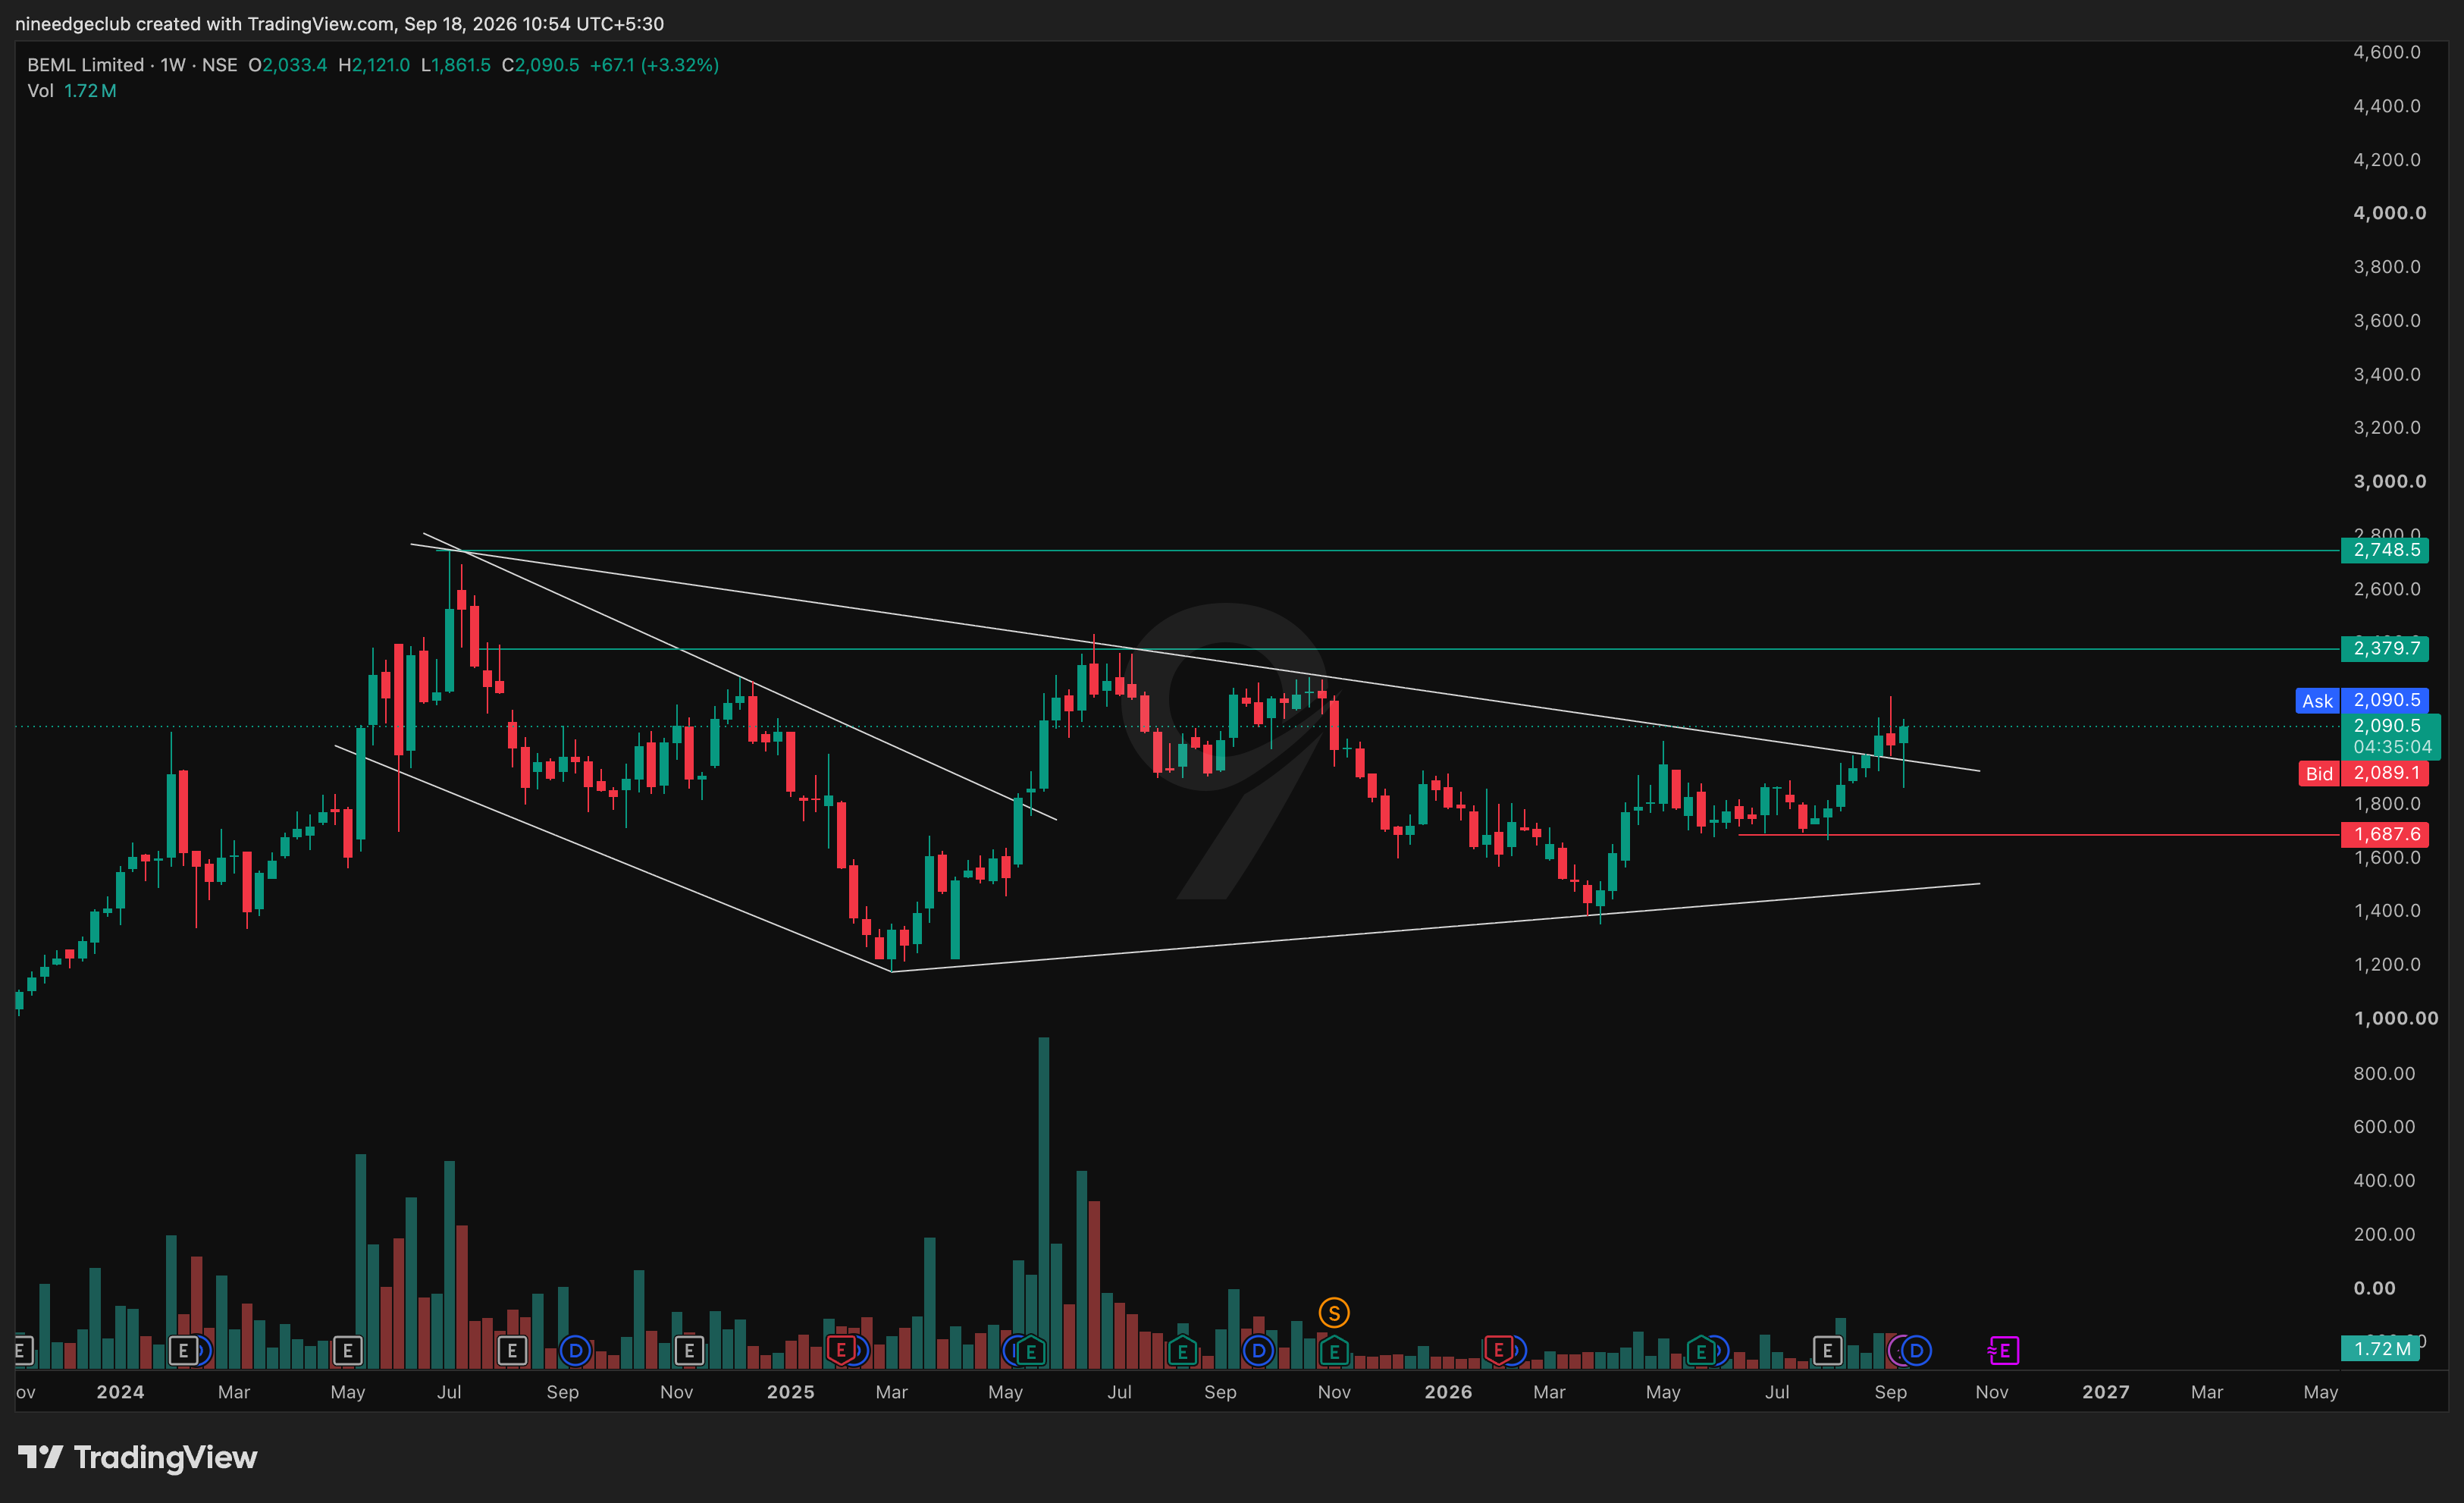Click the green earnings E marker near Aug 2025
The width and height of the screenshot is (2464, 1503).
click(1182, 1351)
